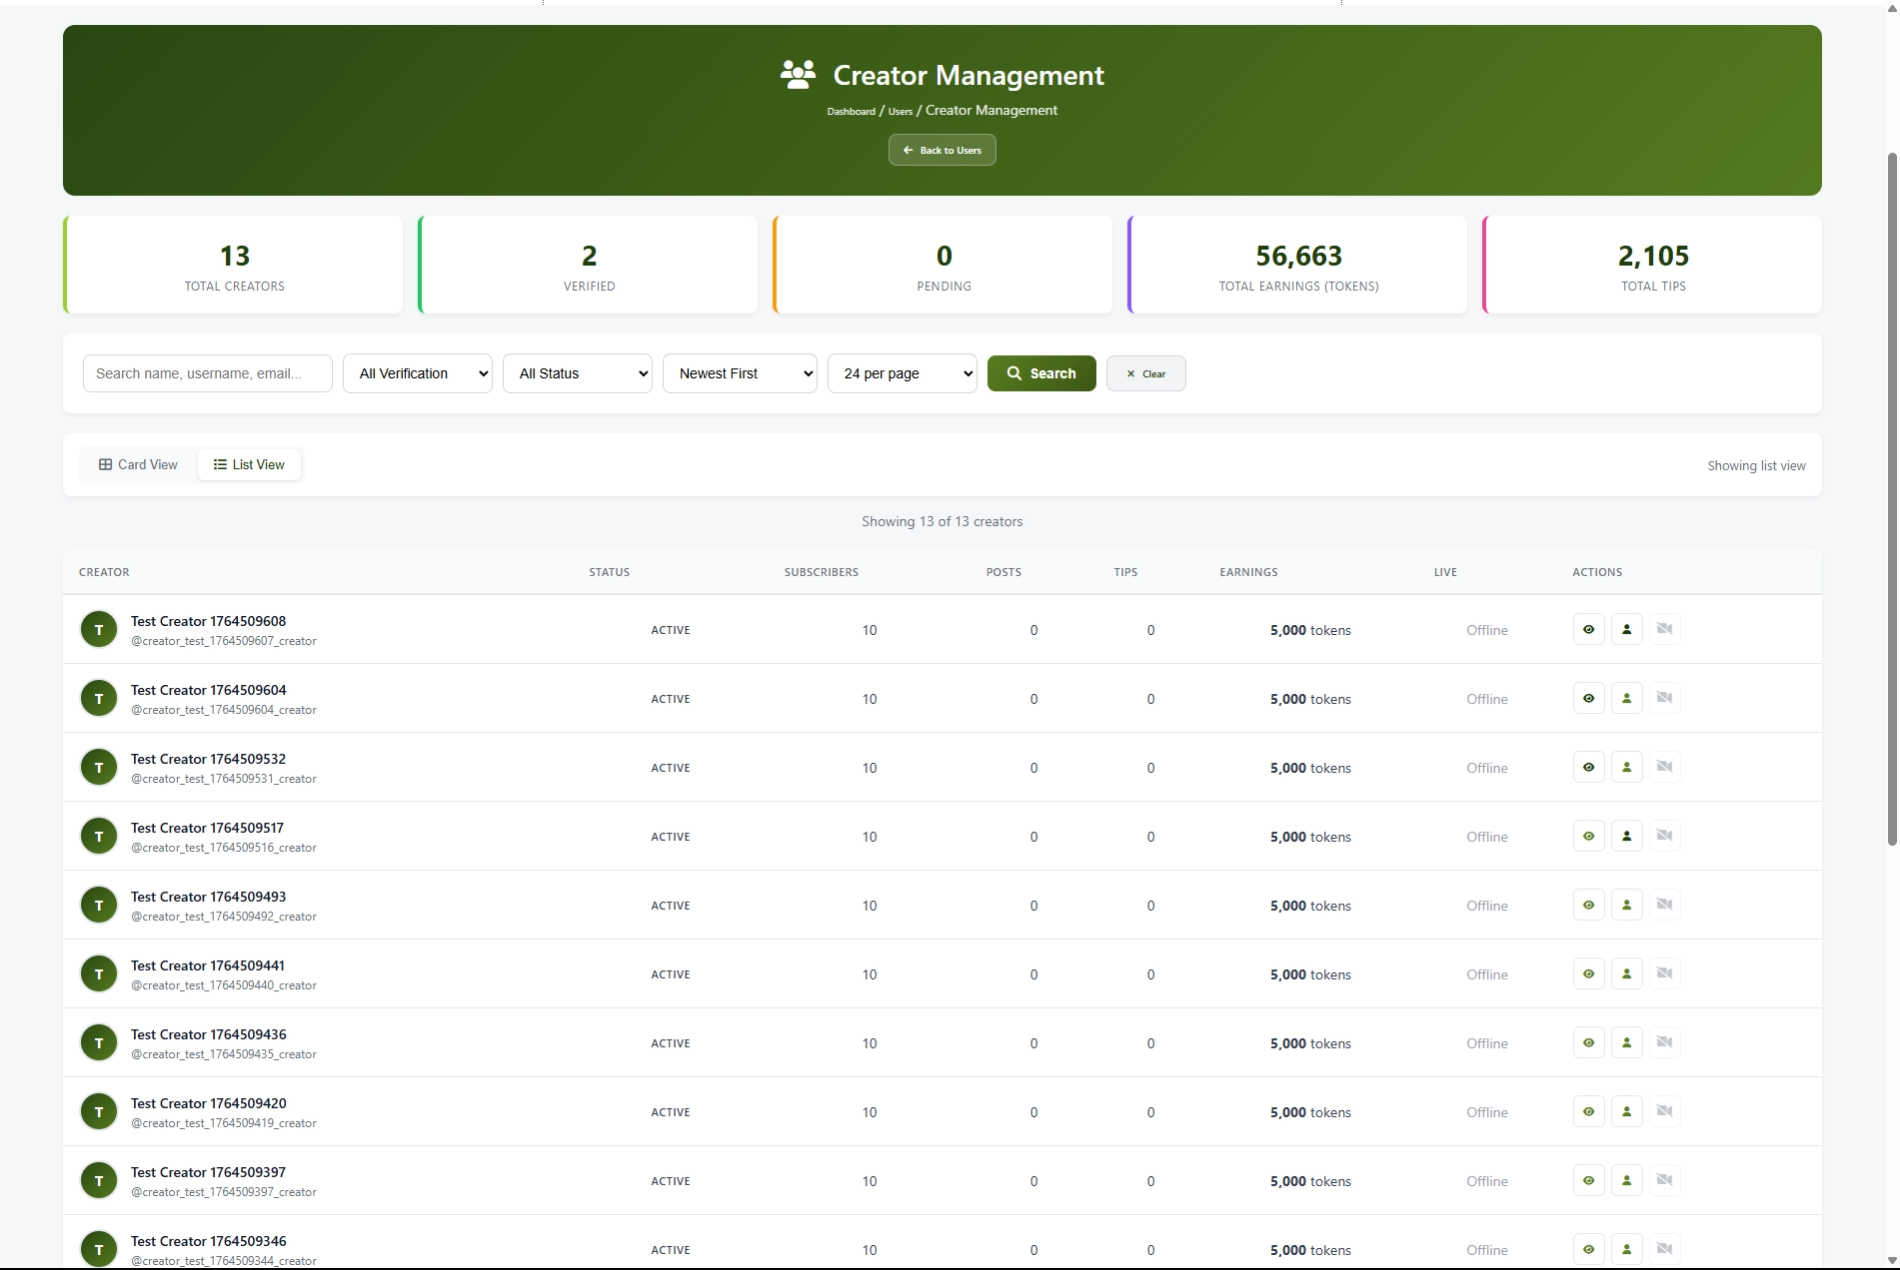Click user icon for Test Creator 1764509420

(x=1626, y=1112)
